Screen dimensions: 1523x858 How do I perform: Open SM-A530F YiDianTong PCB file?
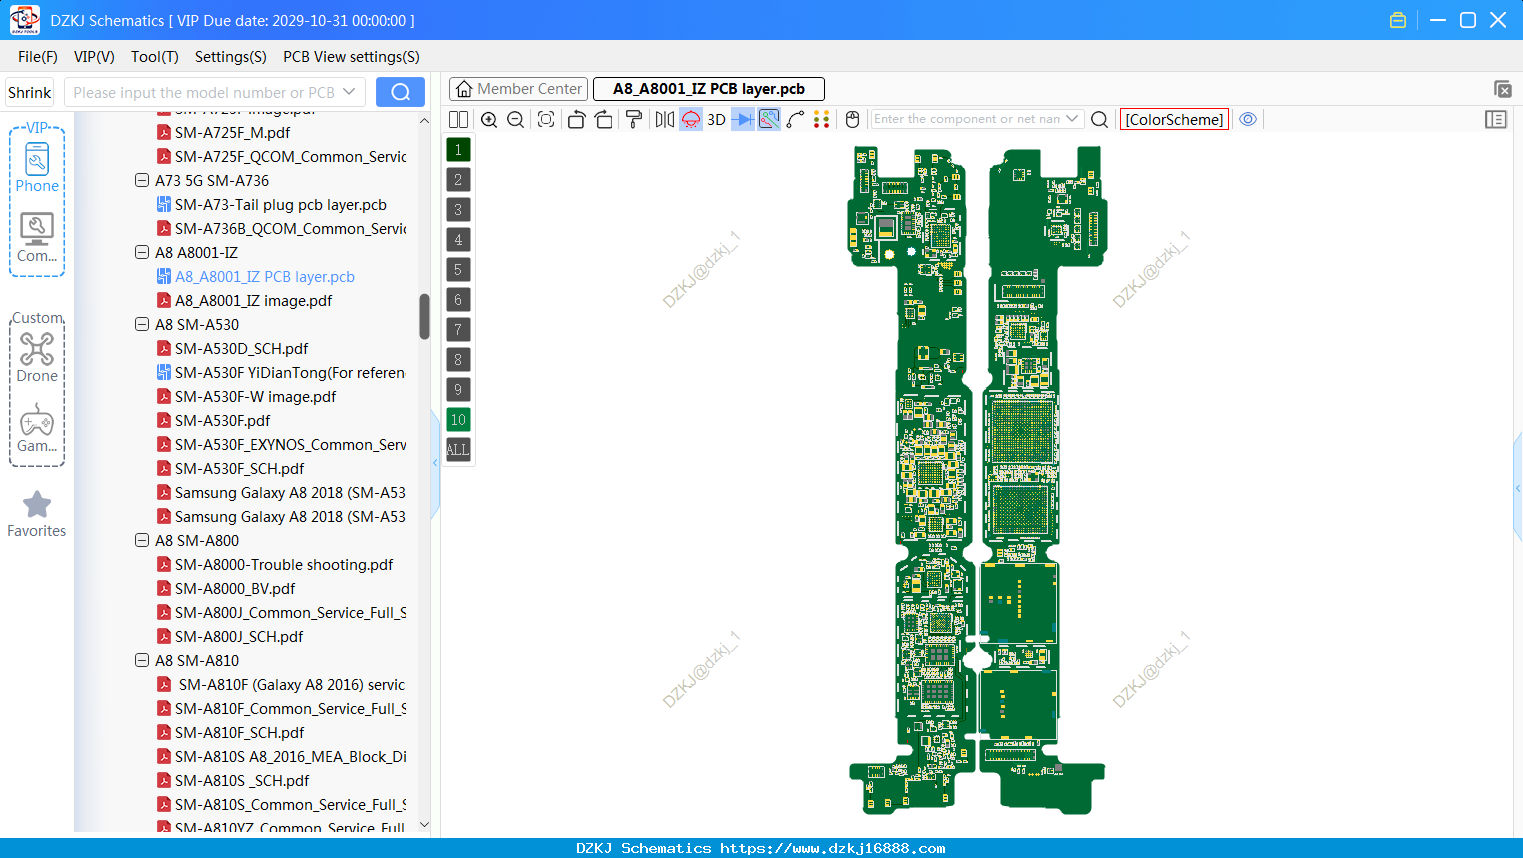coord(289,373)
